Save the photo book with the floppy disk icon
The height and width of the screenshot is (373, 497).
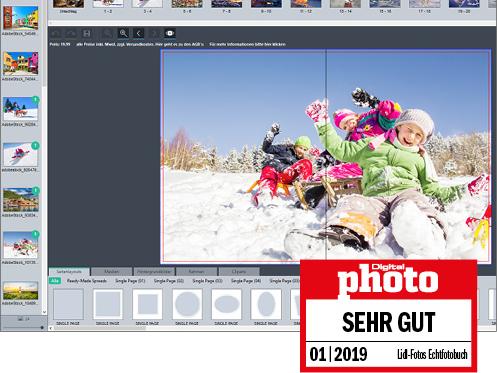pos(87,33)
